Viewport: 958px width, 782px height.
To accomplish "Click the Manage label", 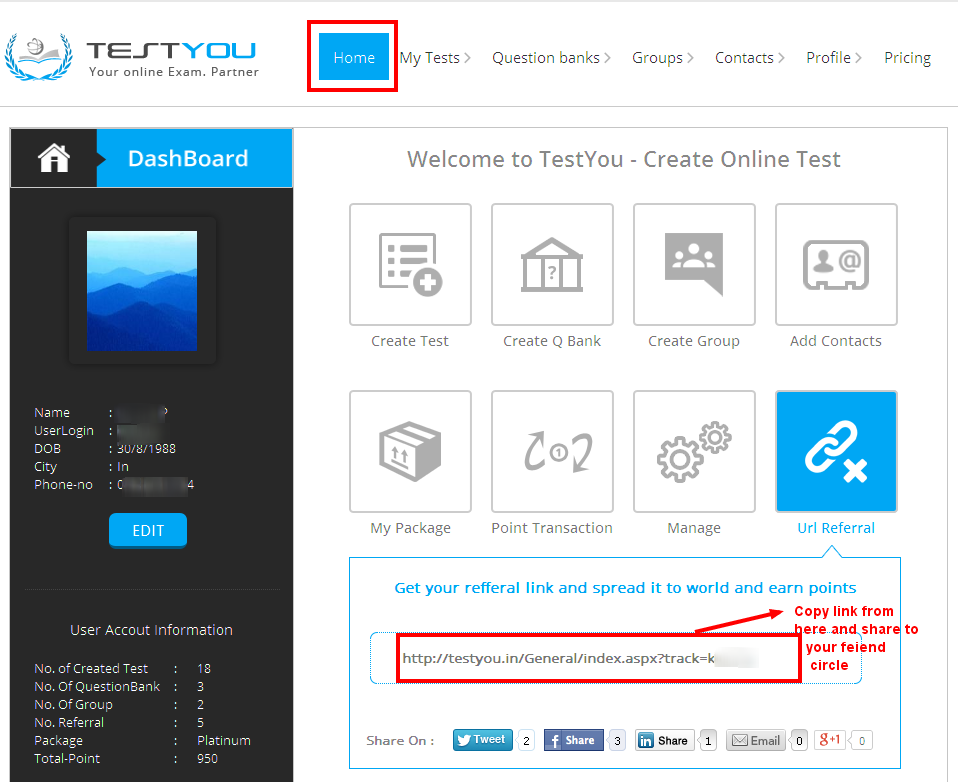I will coord(694,528).
